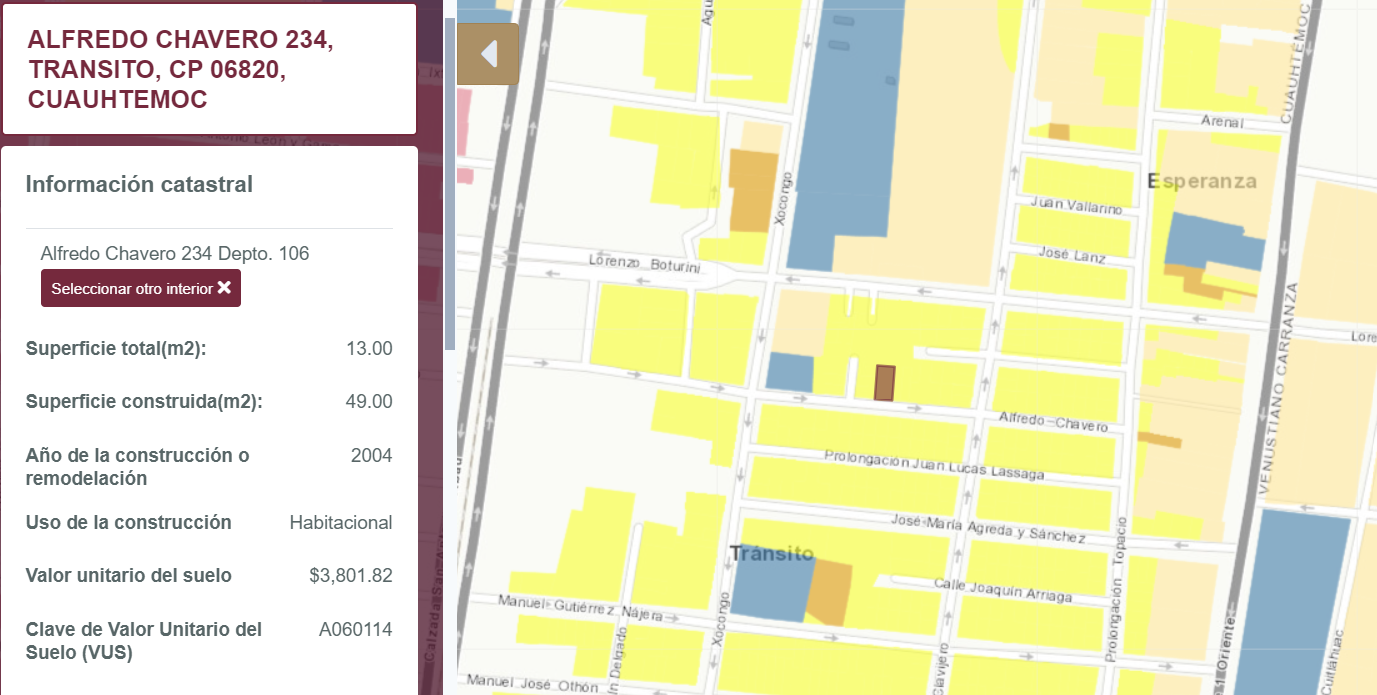1377x695 pixels.
Task: Select the VUS key value A060114
Action: (356, 630)
